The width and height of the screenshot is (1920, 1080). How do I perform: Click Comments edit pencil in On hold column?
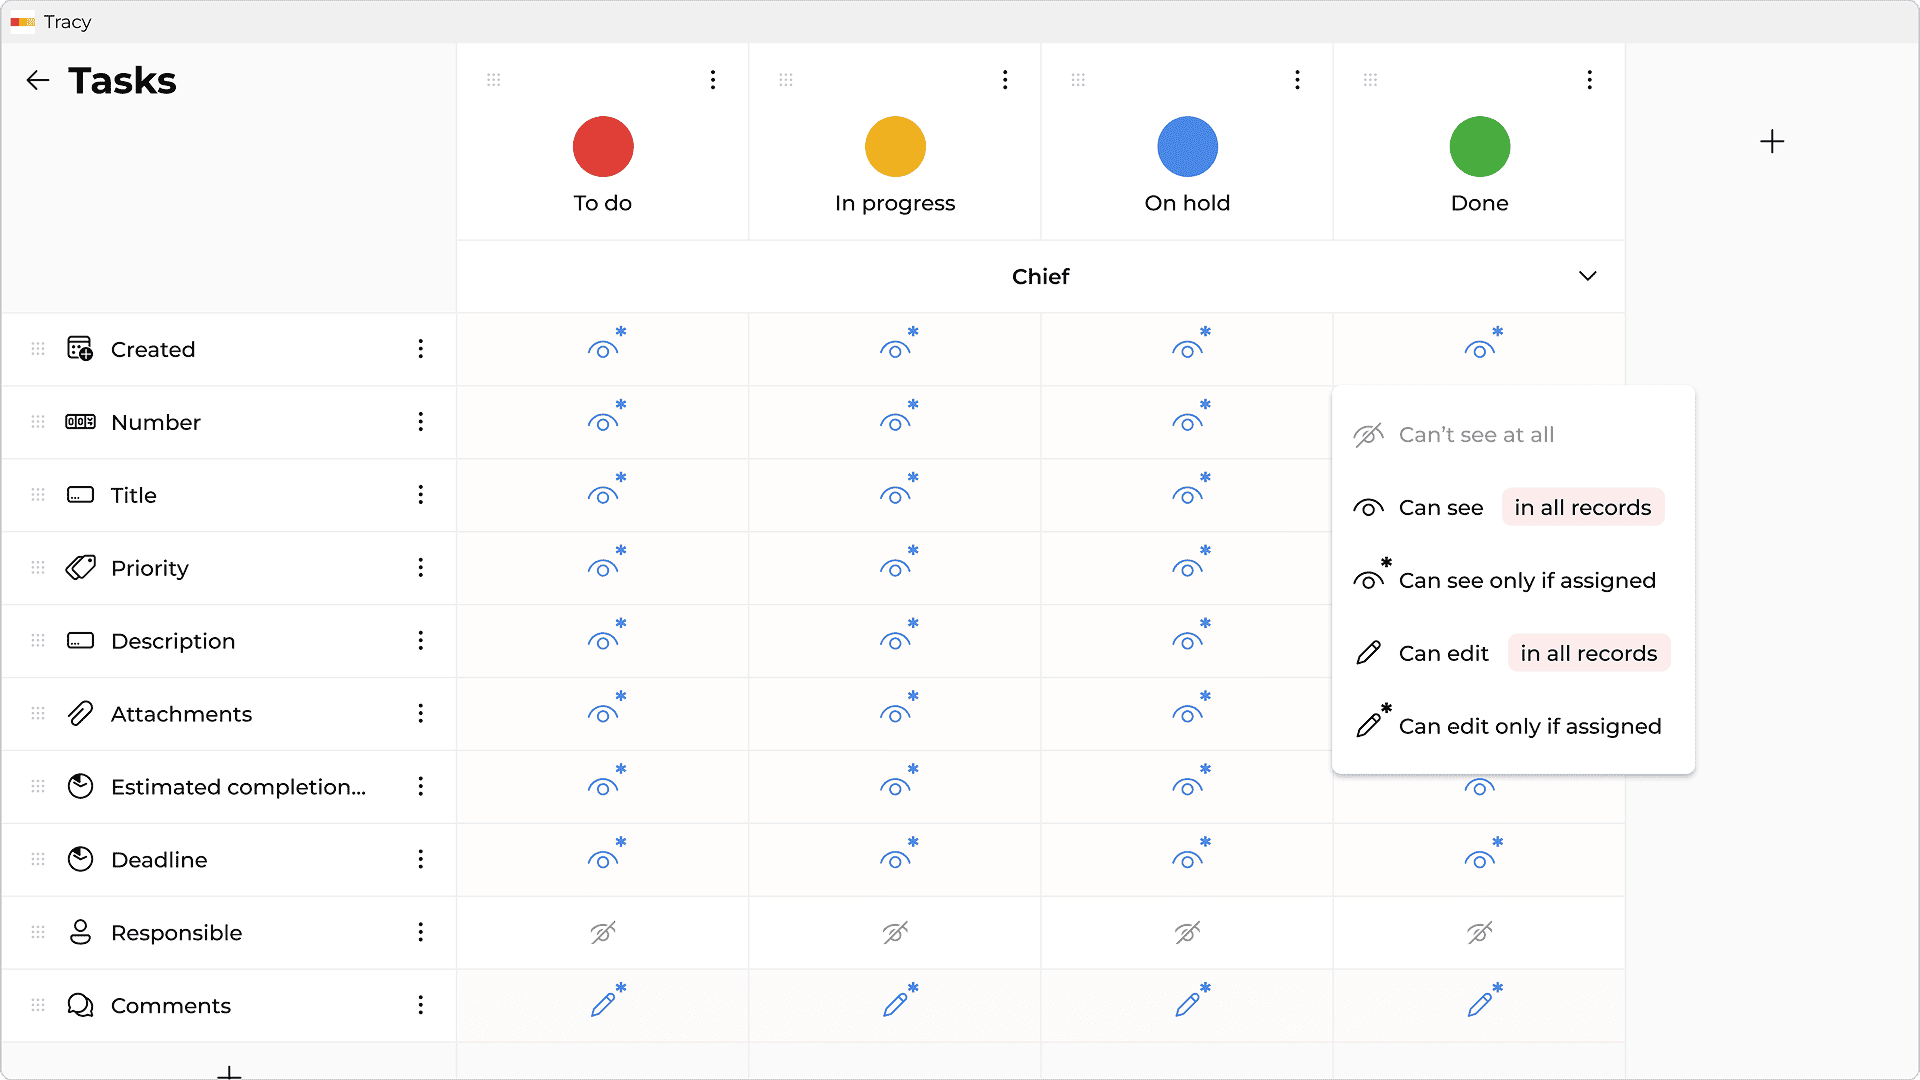coord(1187,1005)
